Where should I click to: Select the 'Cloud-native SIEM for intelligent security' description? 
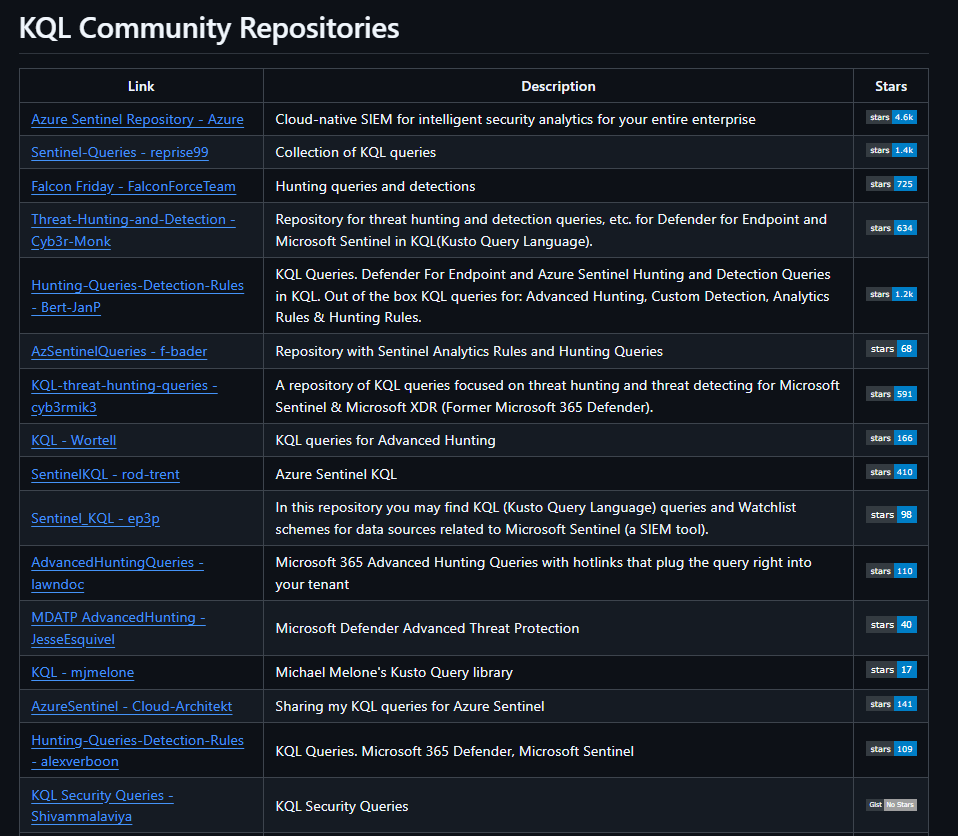coord(516,119)
